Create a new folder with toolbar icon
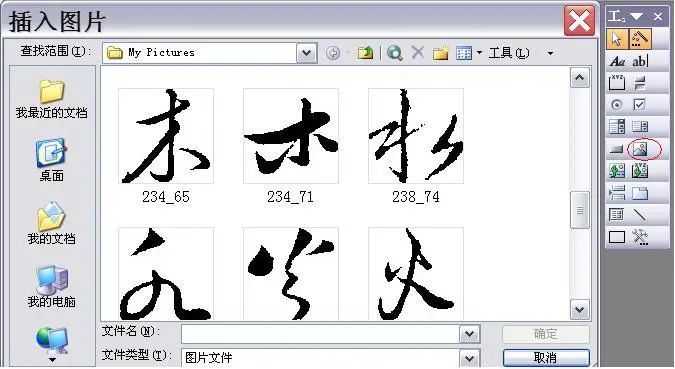This screenshot has height=369, width=675. pos(441,53)
